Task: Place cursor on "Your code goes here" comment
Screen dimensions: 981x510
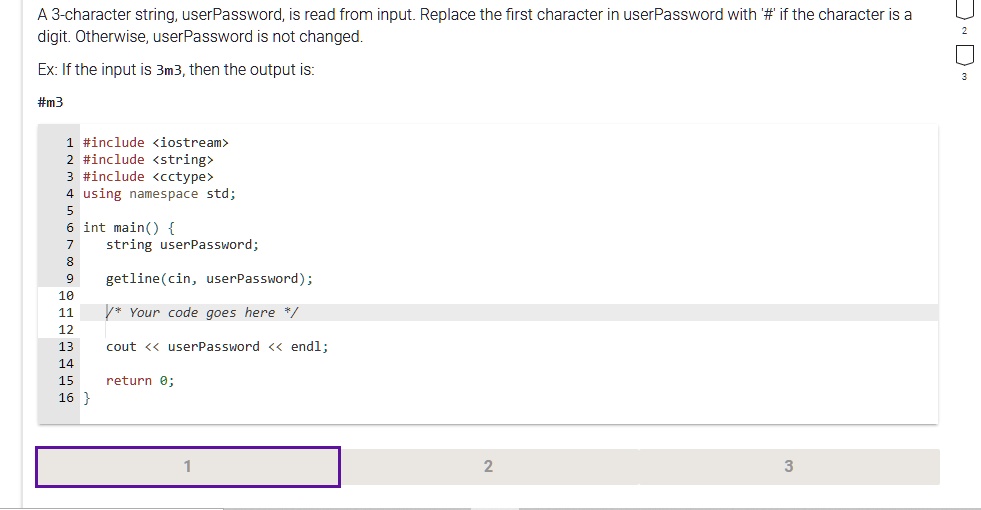Action: (203, 313)
